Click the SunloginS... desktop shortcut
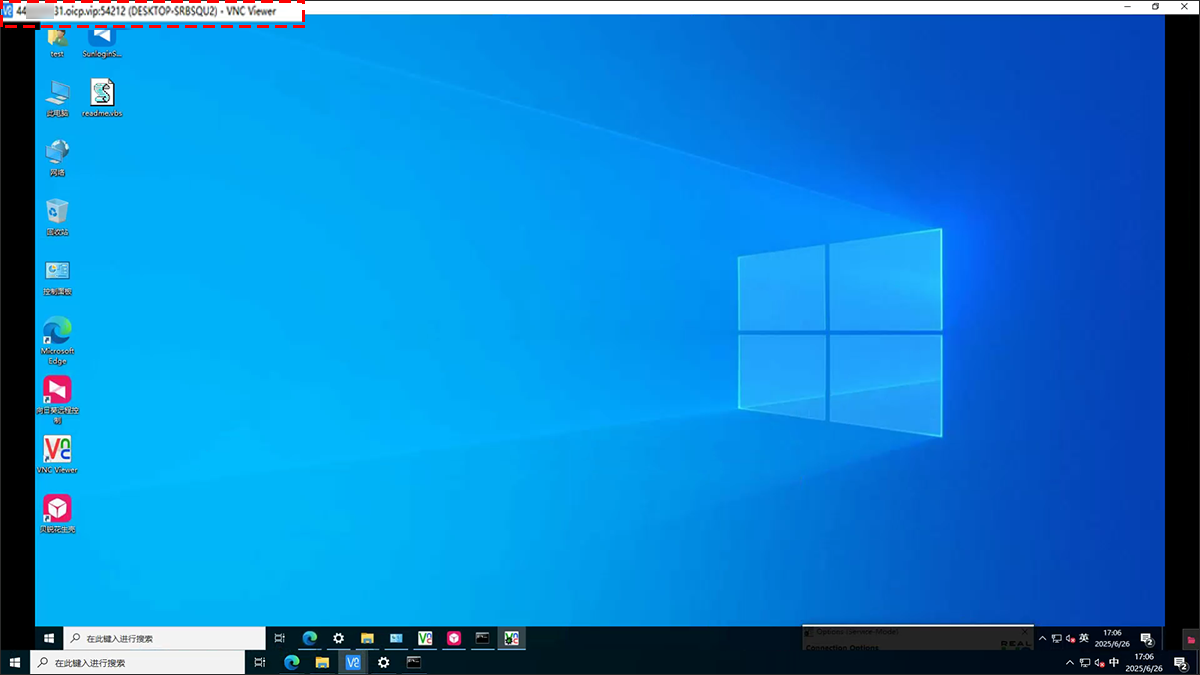This screenshot has height=675, width=1200. coord(102,38)
